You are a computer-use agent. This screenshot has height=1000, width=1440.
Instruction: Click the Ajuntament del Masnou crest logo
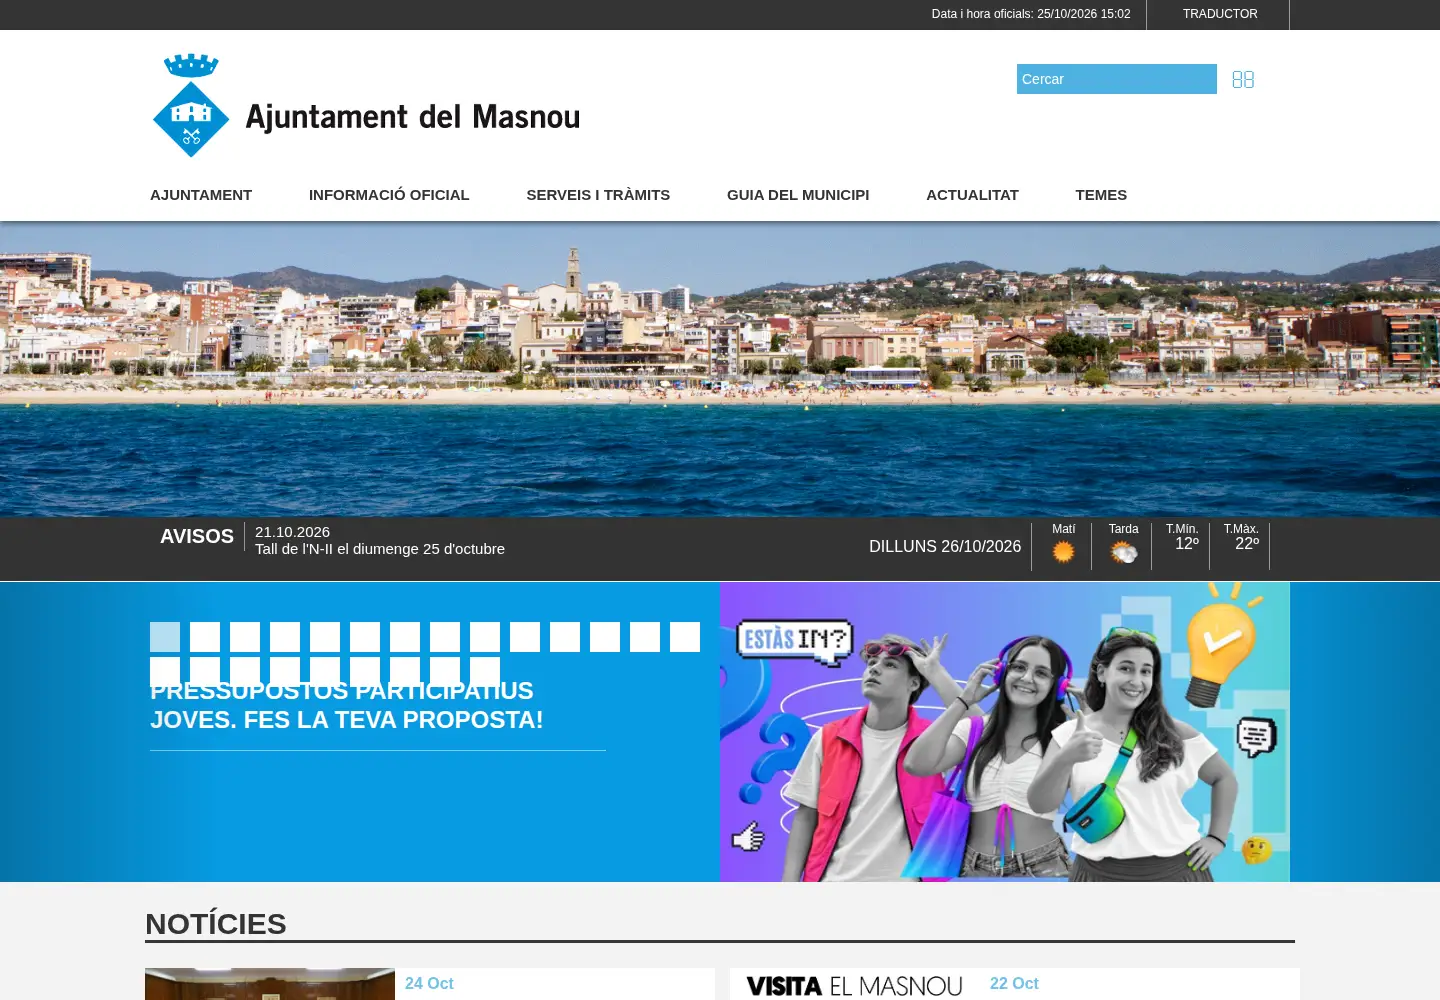pyautogui.click(x=191, y=106)
